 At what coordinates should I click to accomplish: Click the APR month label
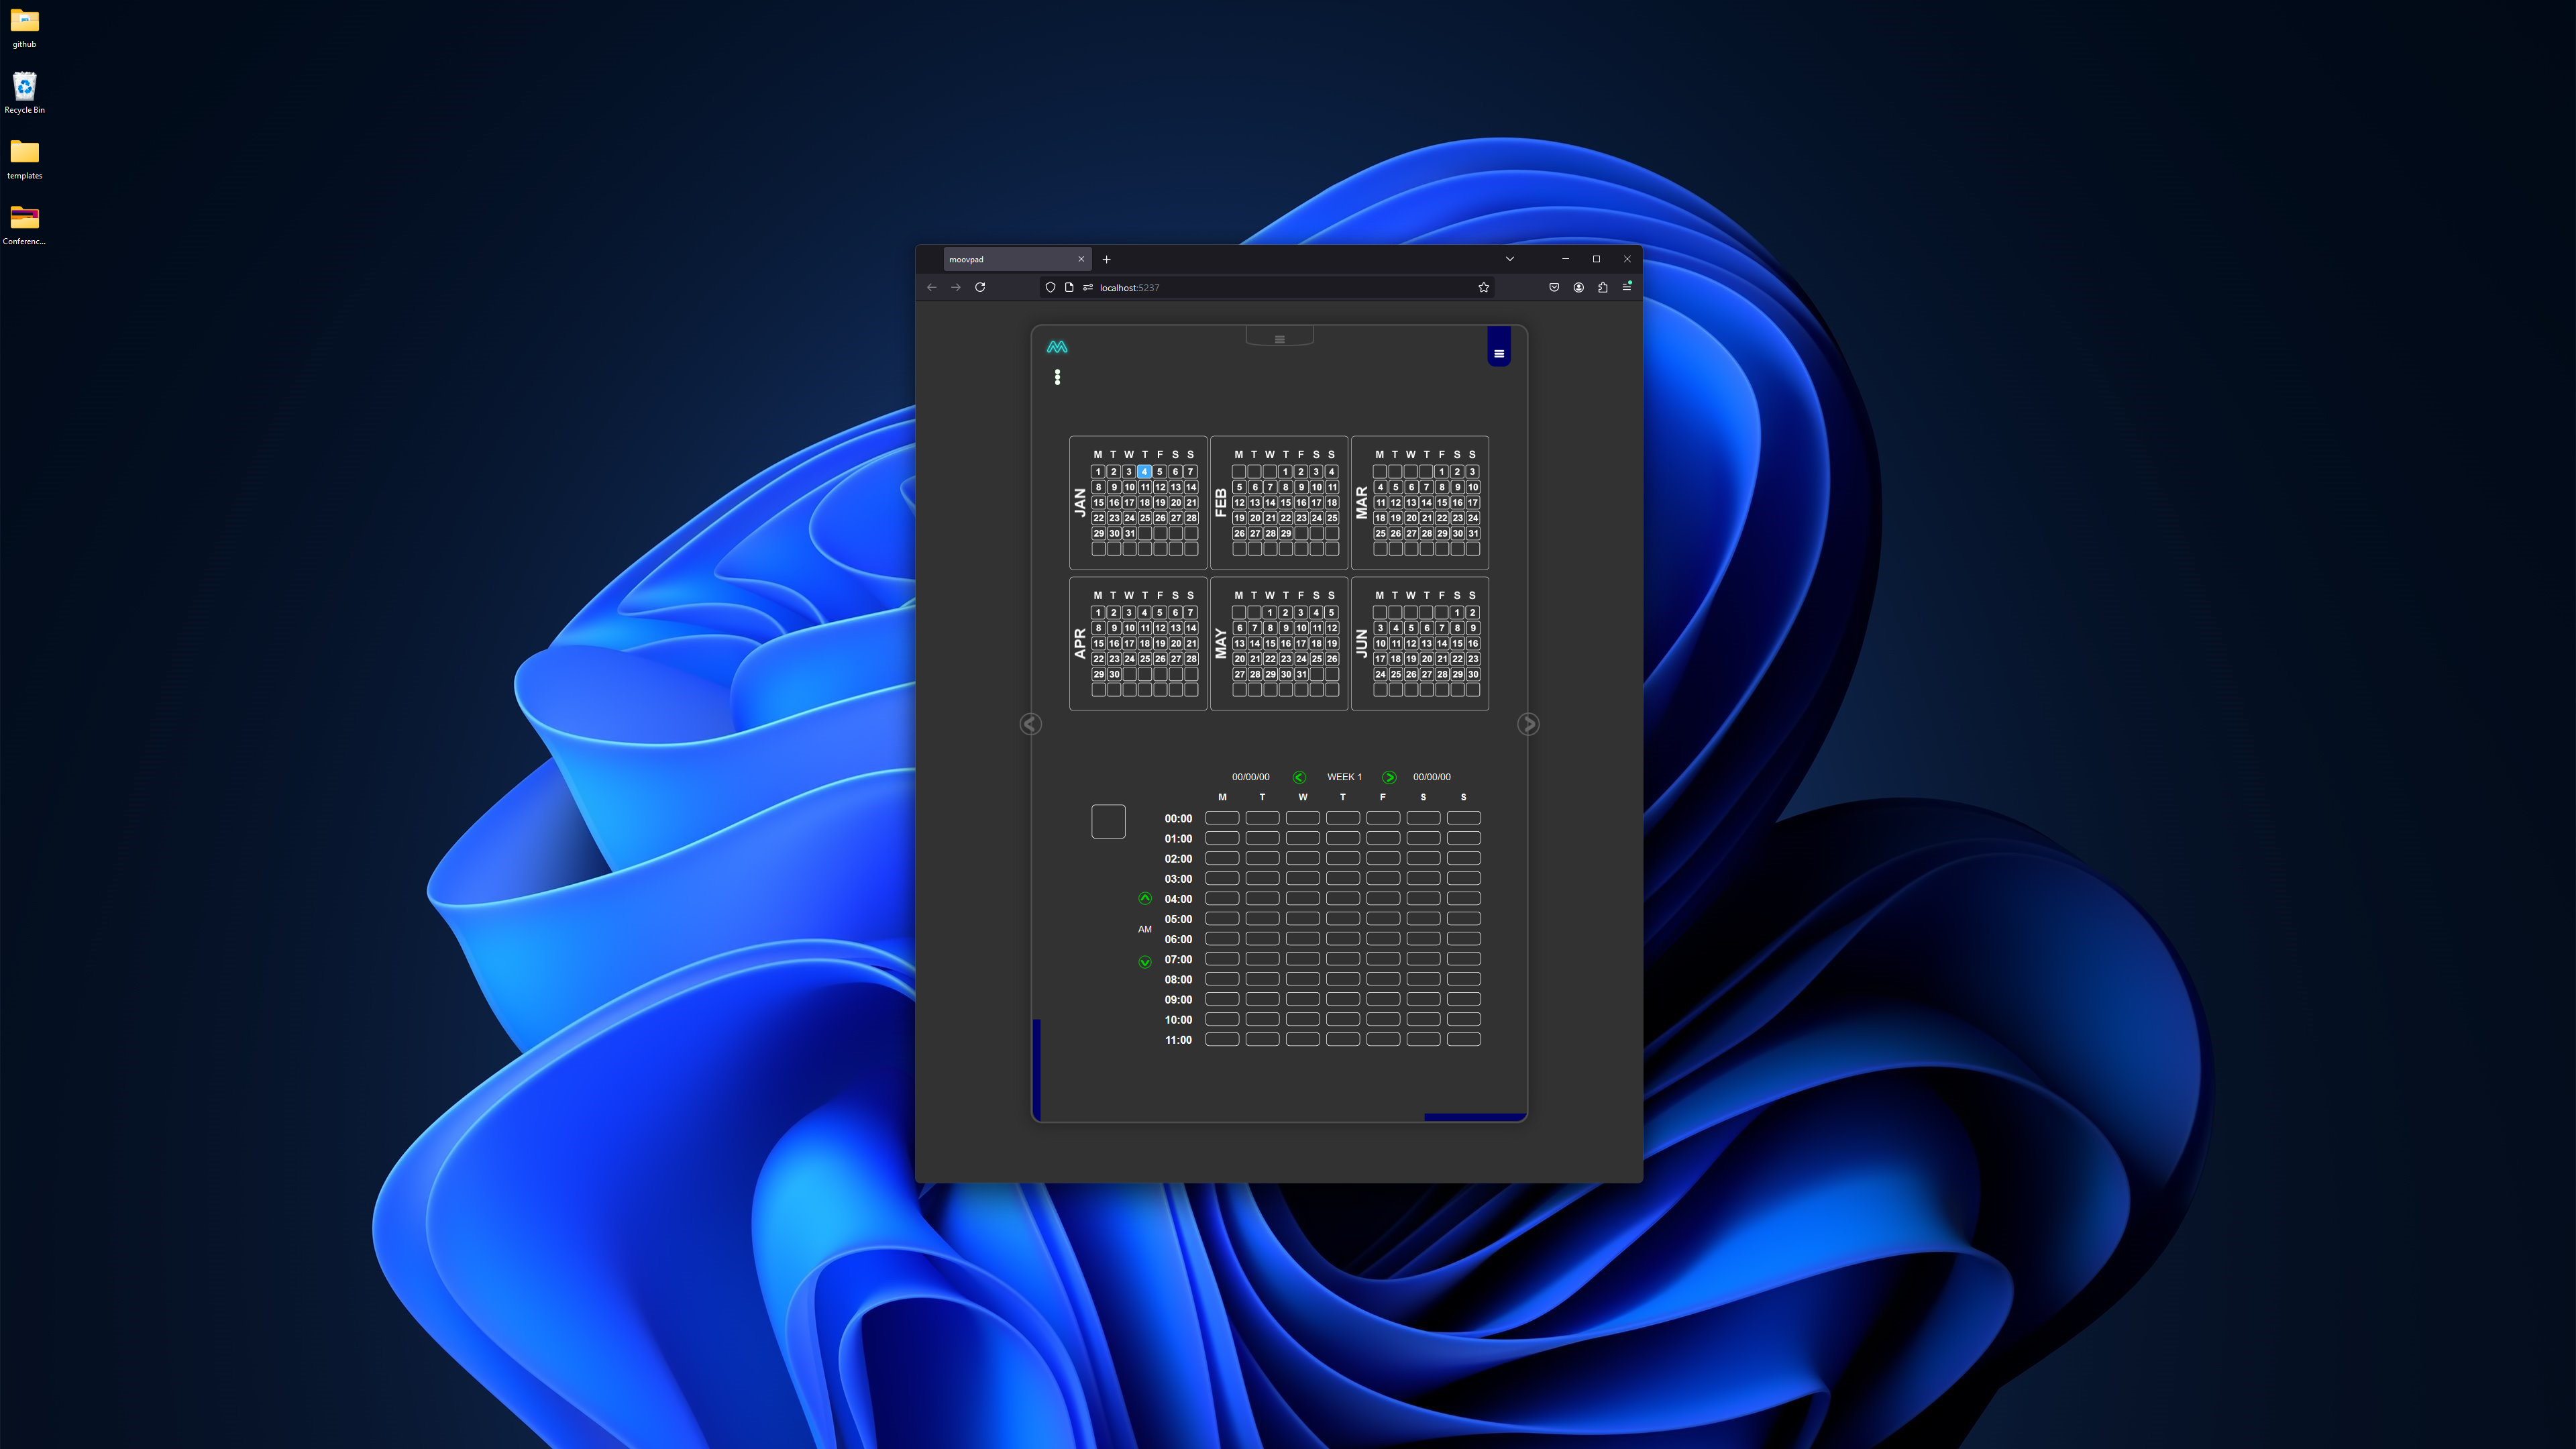pyautogui.click(x=1080, y=643)
